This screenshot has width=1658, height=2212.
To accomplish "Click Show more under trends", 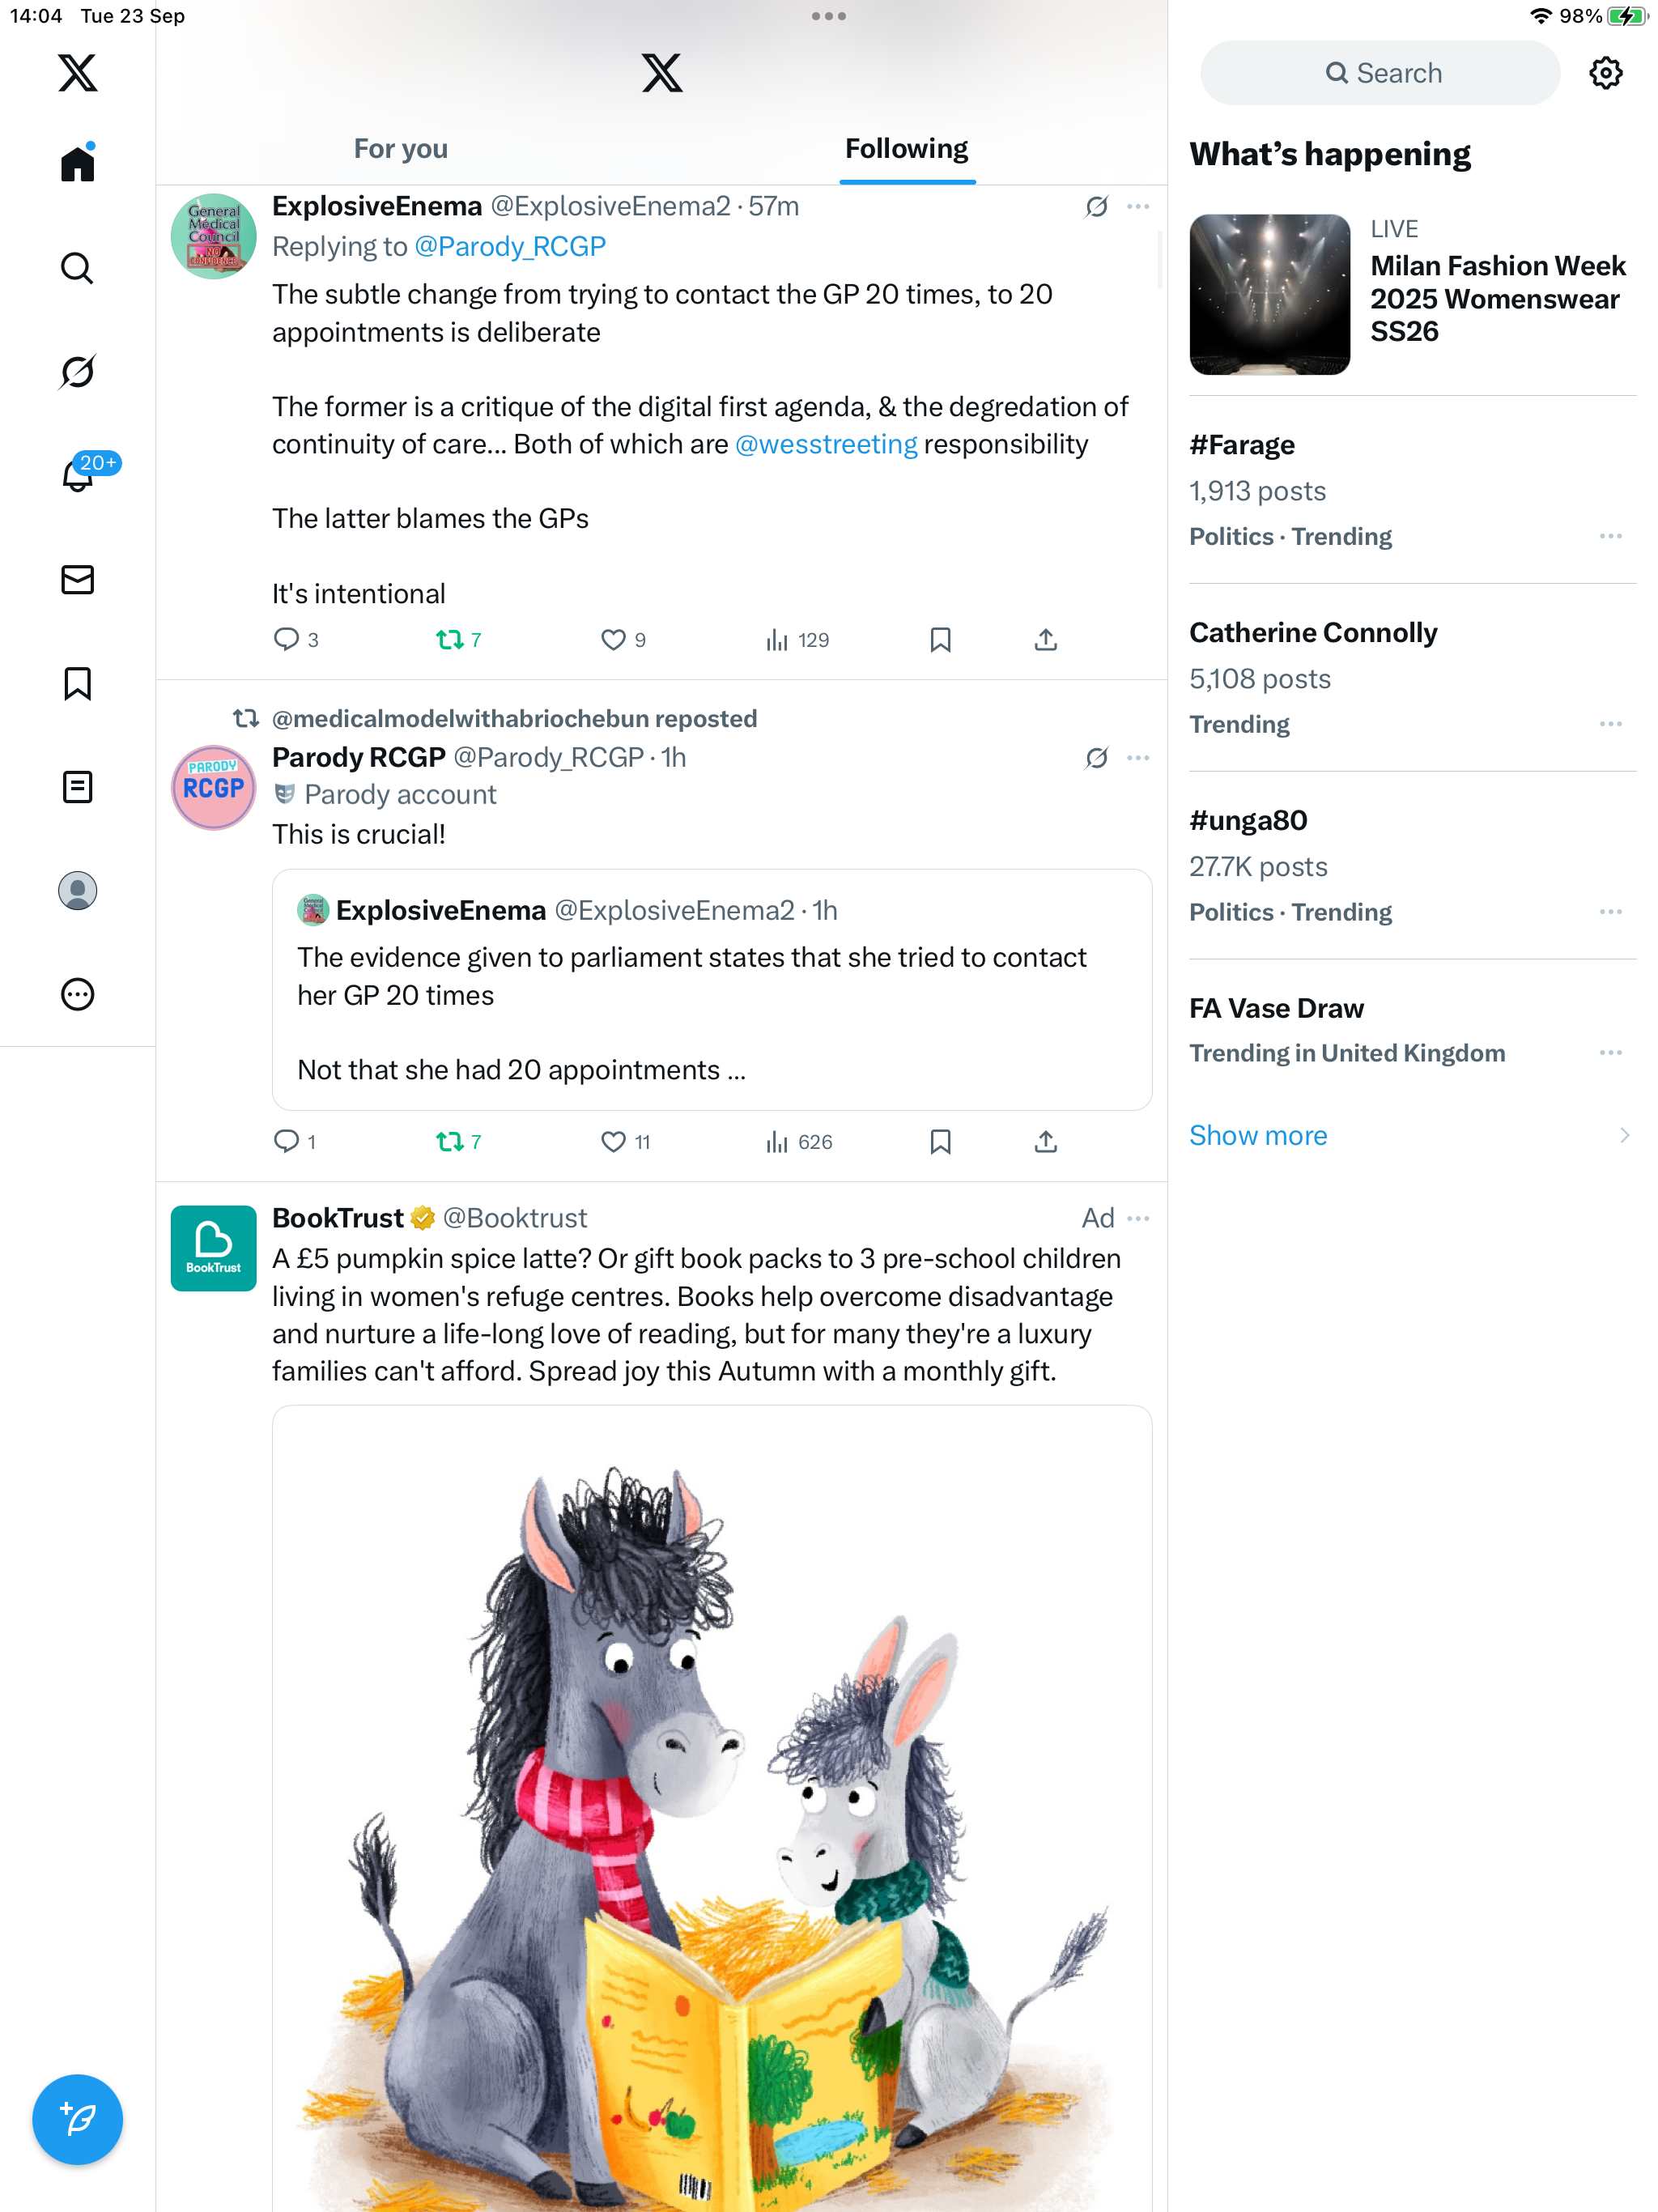I will [1258, 1136].
